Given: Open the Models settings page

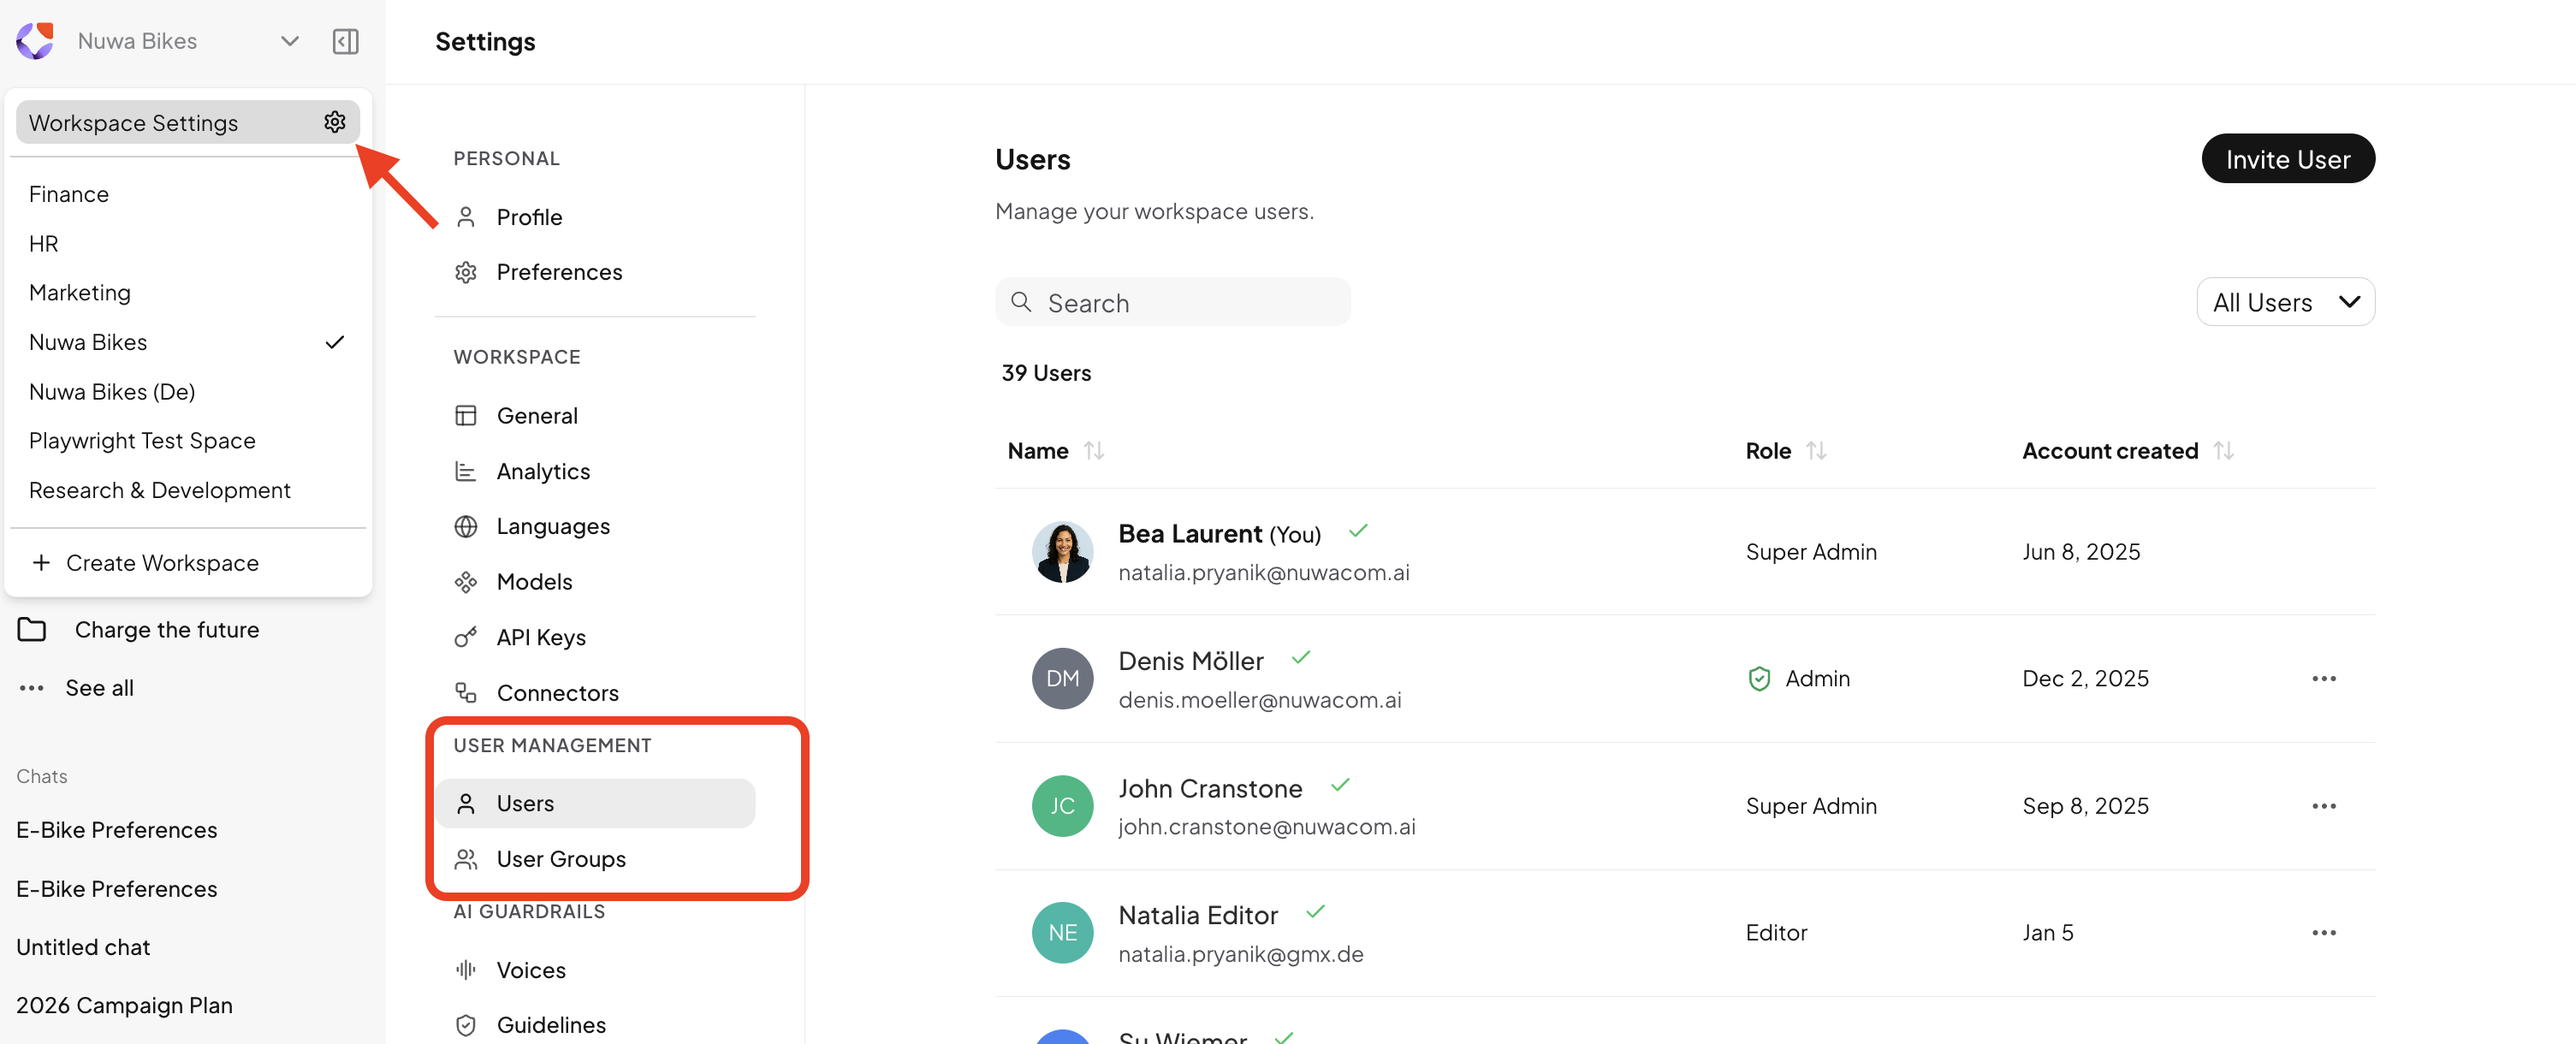Looking at the screenshot, I should coord(534,581).
